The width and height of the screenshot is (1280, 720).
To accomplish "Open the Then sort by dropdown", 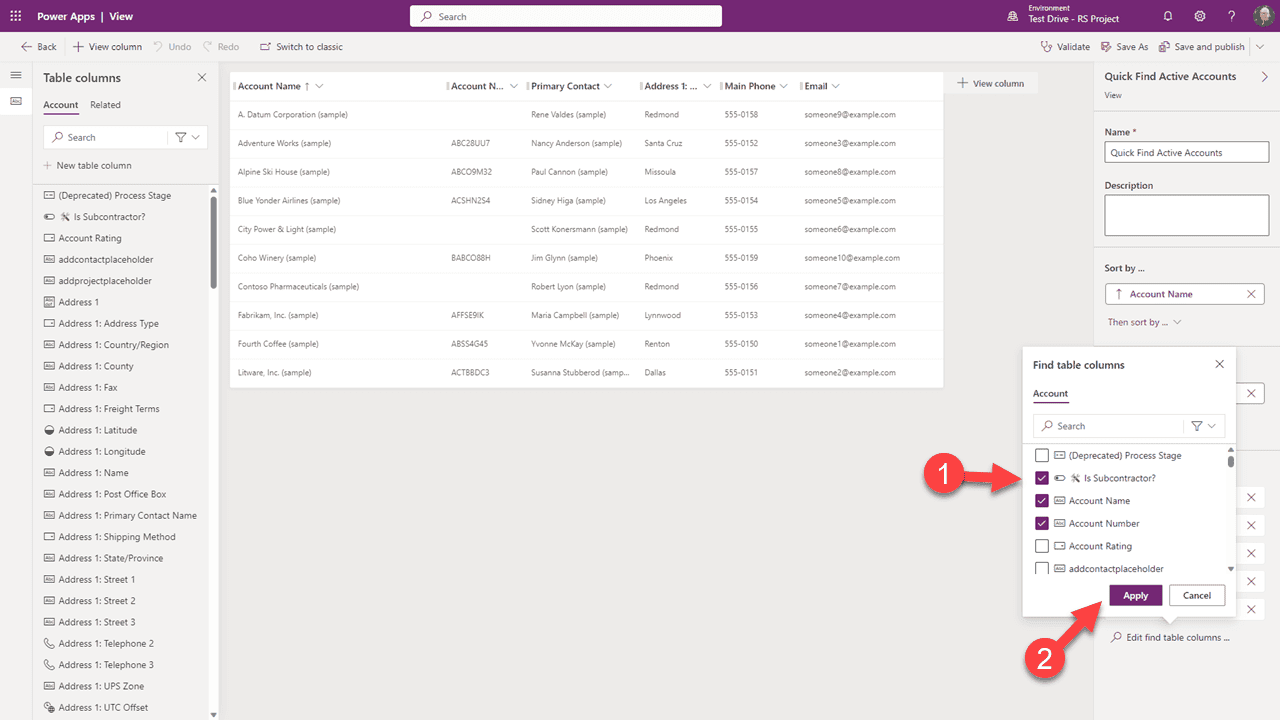I will coord(1144,322).
